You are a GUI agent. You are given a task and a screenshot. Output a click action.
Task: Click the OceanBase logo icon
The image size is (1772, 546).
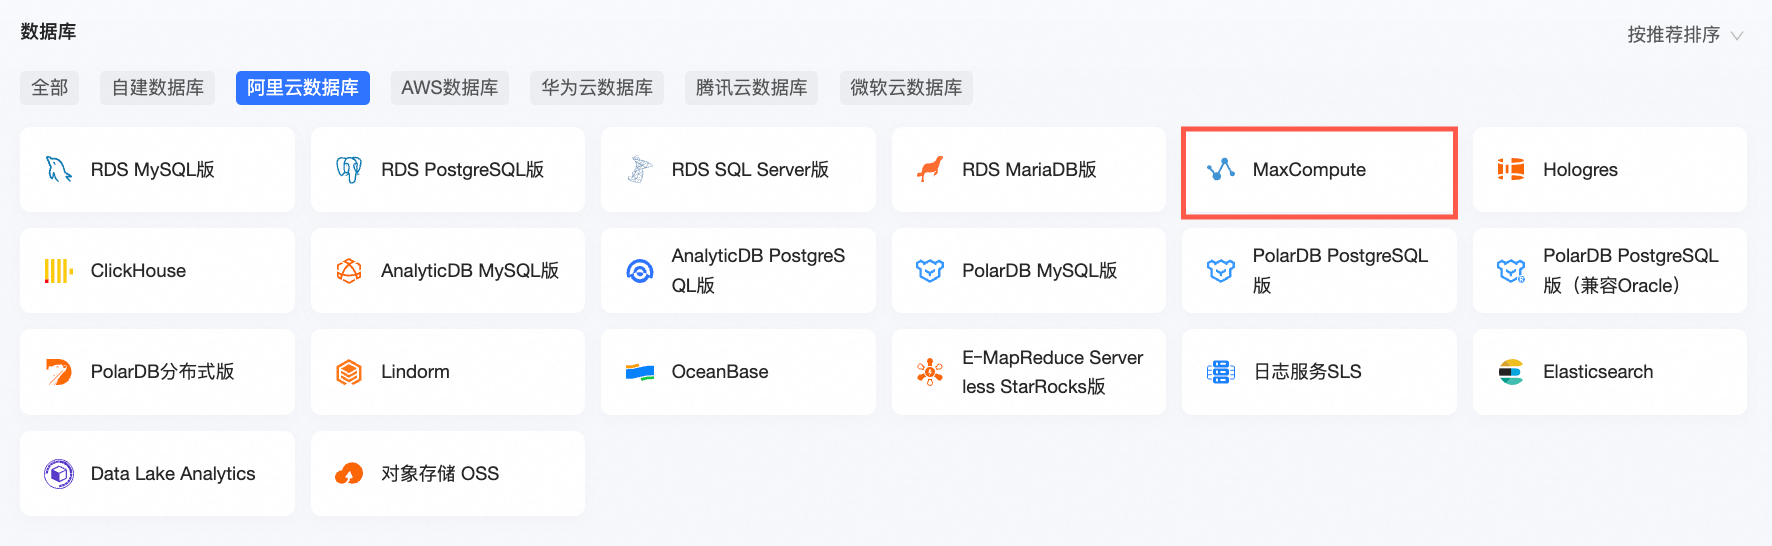[x=640, y=372]
